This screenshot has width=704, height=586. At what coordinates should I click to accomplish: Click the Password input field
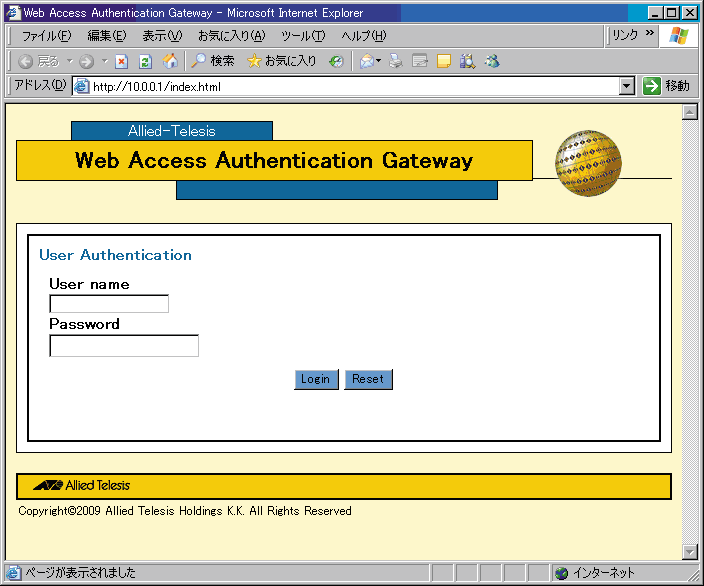coord(124,346)
